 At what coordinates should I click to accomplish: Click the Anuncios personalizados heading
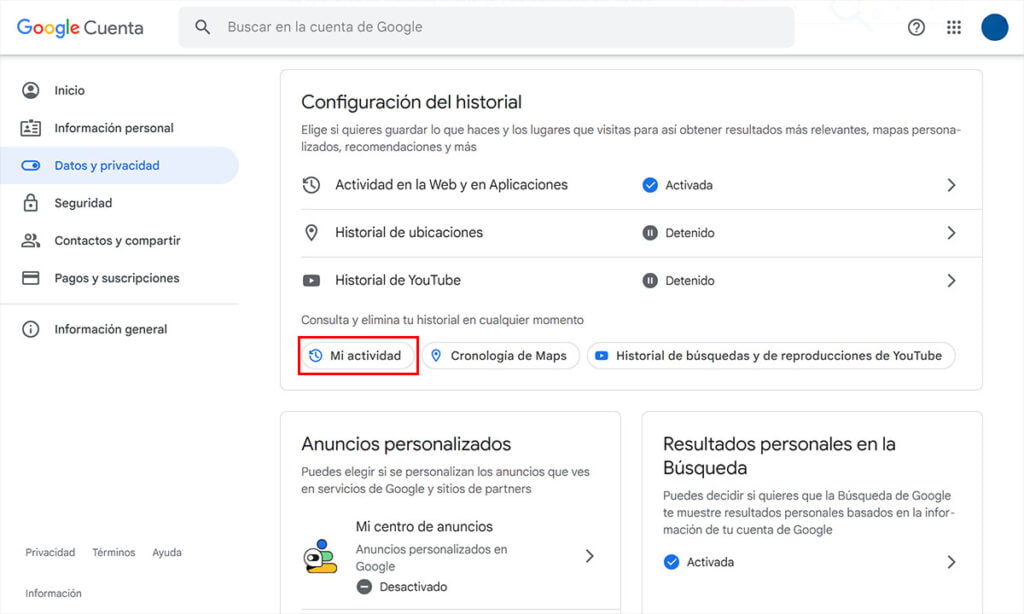406,444
